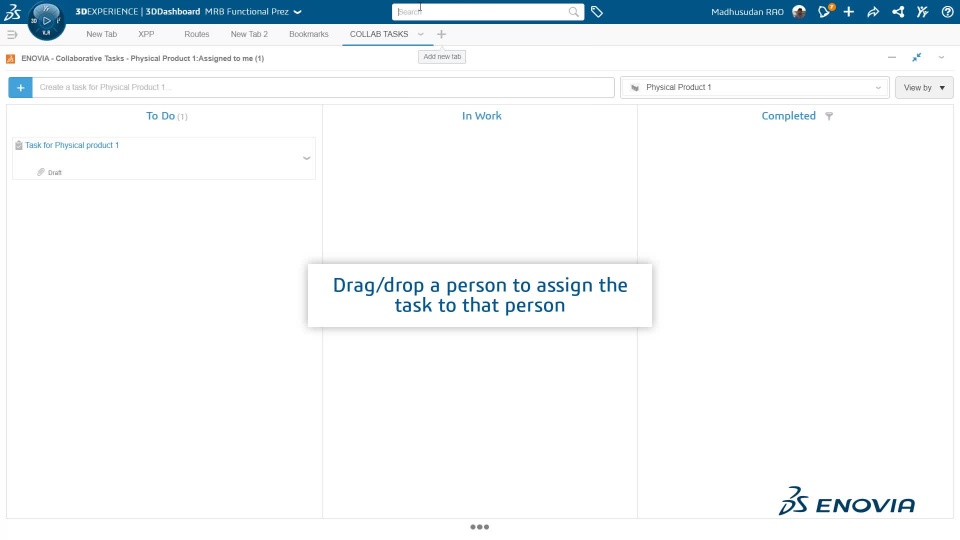The width and height of the screenshot is (960, 540).
Task: Click the widget title ENOVIA - Collaborative Tasks
Action: click(x=143, y=59)
